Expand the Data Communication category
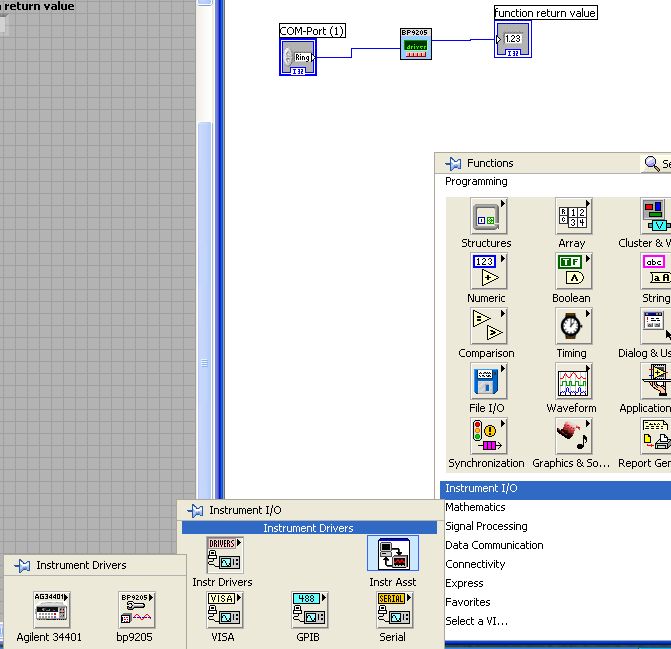671x649 pixels. point(494,545)
